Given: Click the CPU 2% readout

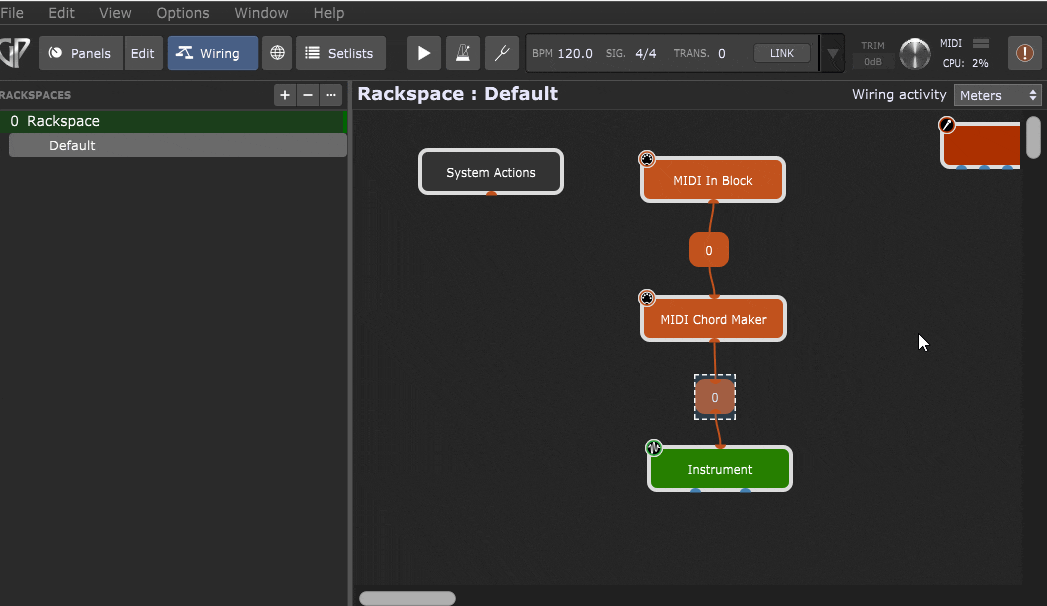Looking at the screenshot, I should (x=966, y=63).
